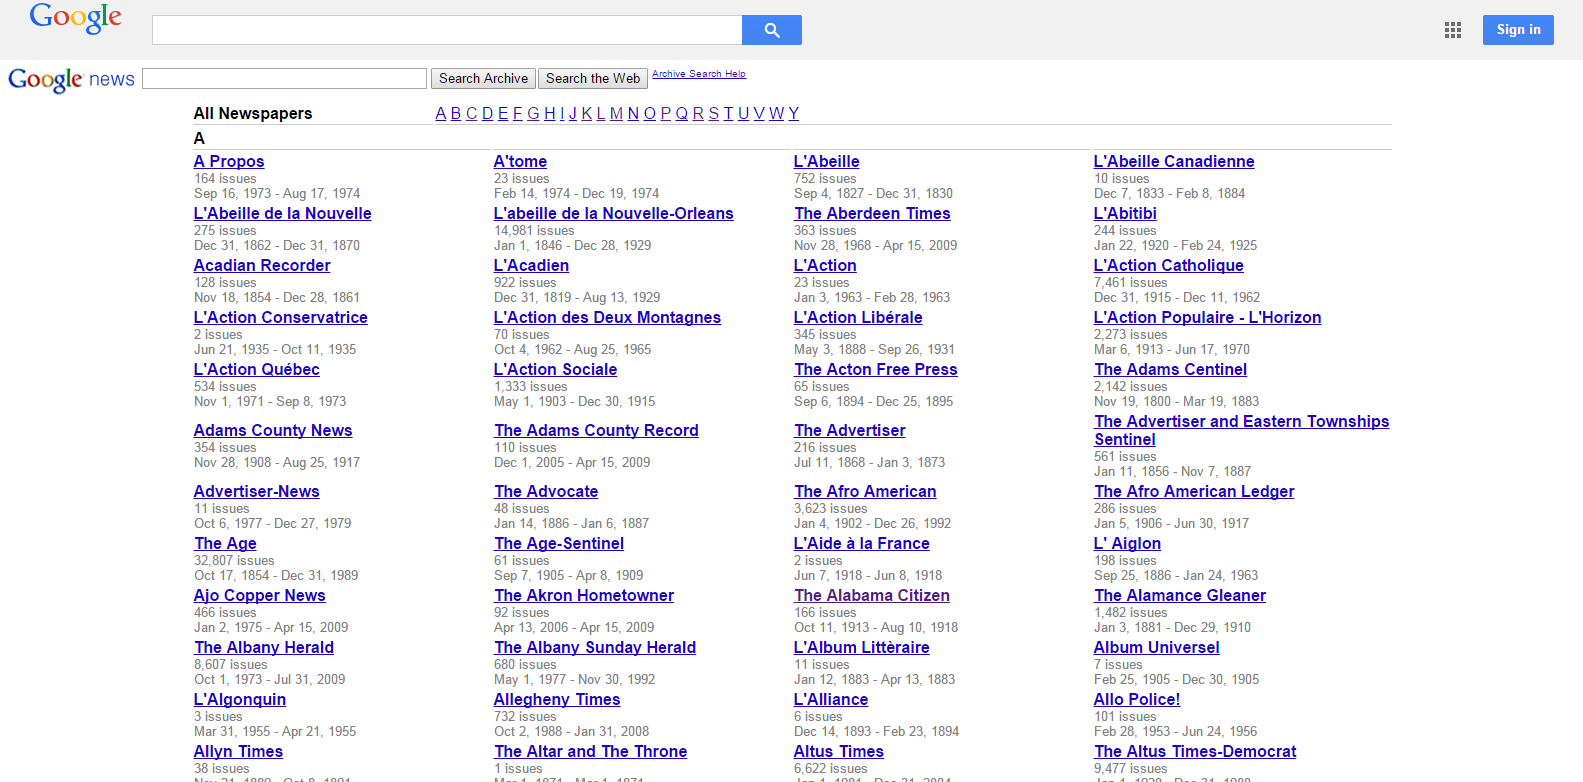Focus the top Google search field

tap(447, 30)
